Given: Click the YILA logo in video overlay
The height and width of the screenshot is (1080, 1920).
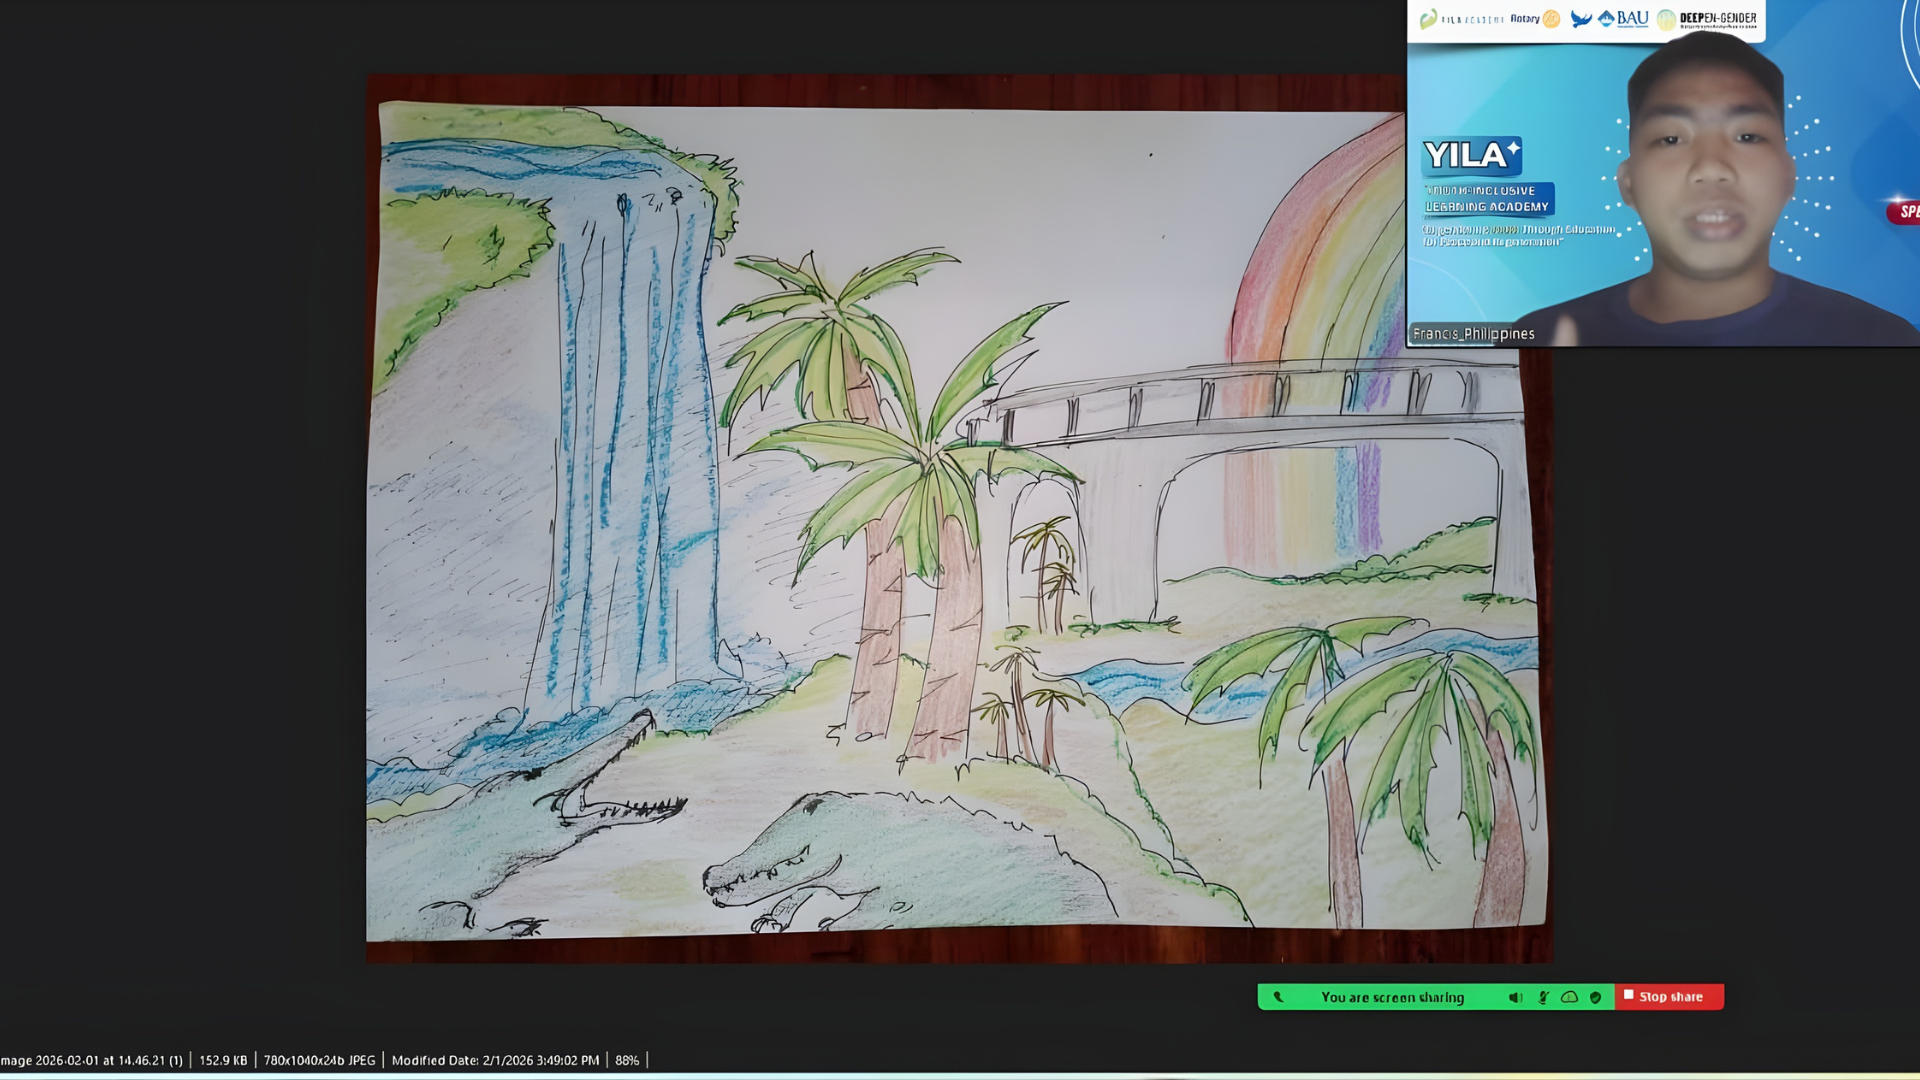Looking at the screenshot, I should [1470, 156].
